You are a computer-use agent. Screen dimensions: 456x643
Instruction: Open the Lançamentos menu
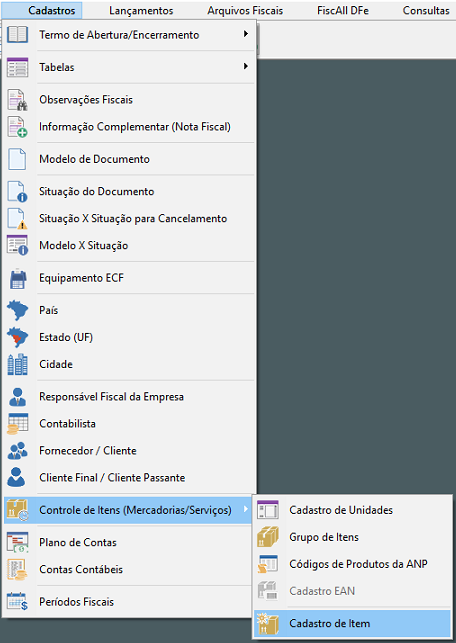[x=141, y=10]
